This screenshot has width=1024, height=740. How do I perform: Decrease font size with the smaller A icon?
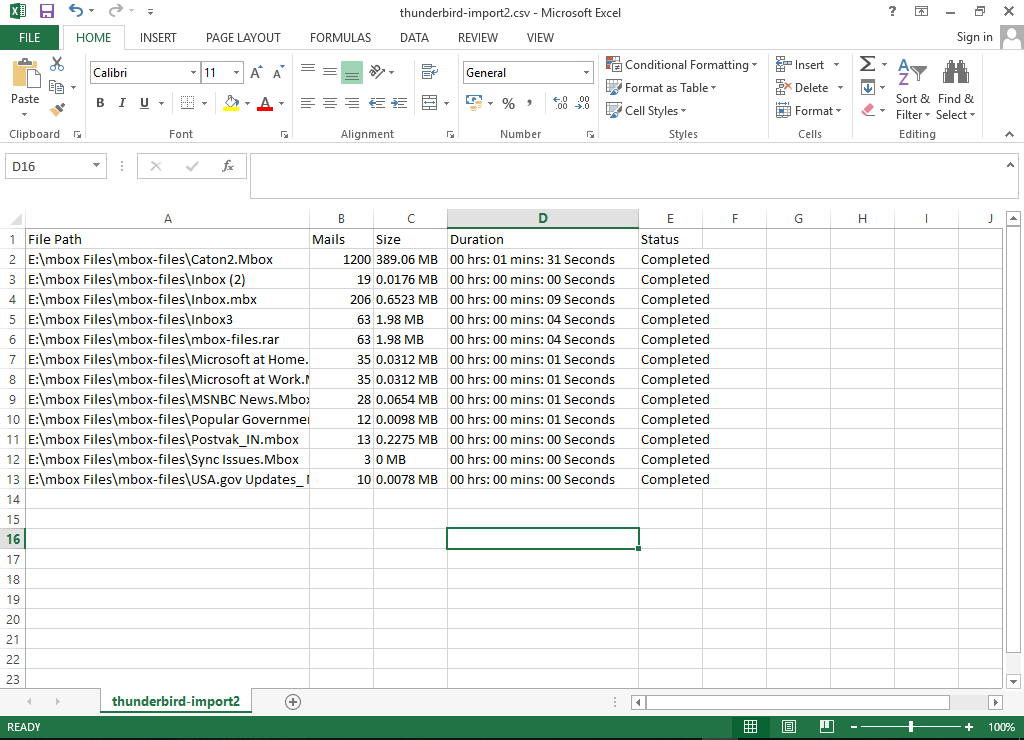coord(278,72)
